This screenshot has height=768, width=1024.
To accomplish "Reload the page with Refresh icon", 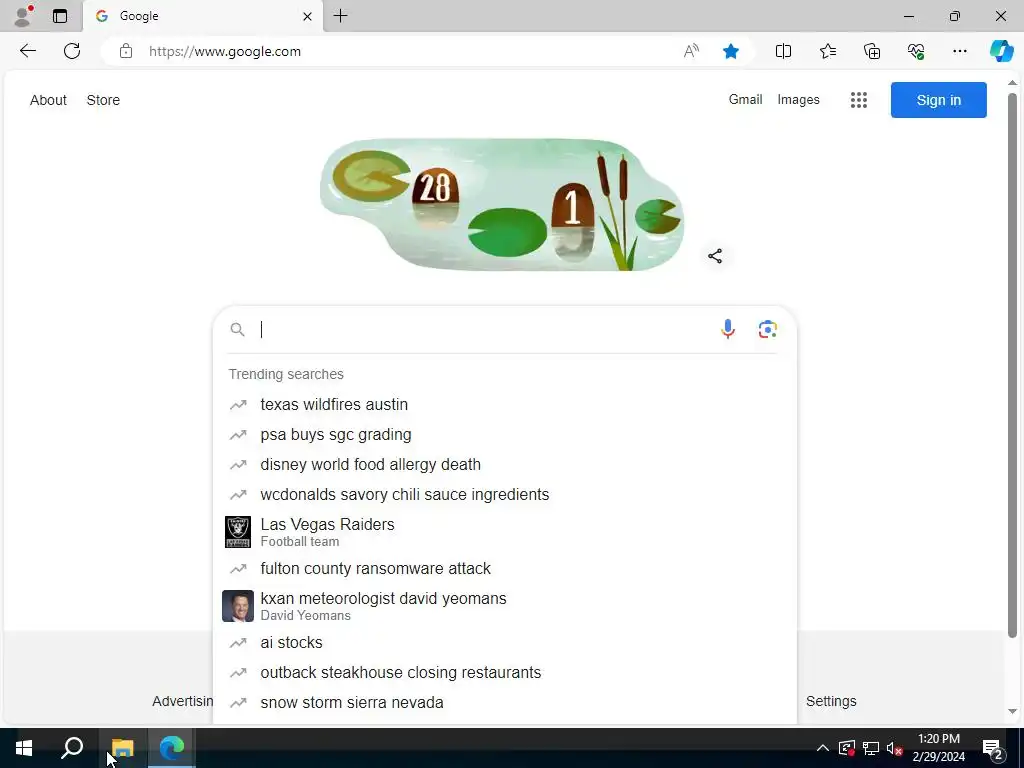I will pos(72,51).
